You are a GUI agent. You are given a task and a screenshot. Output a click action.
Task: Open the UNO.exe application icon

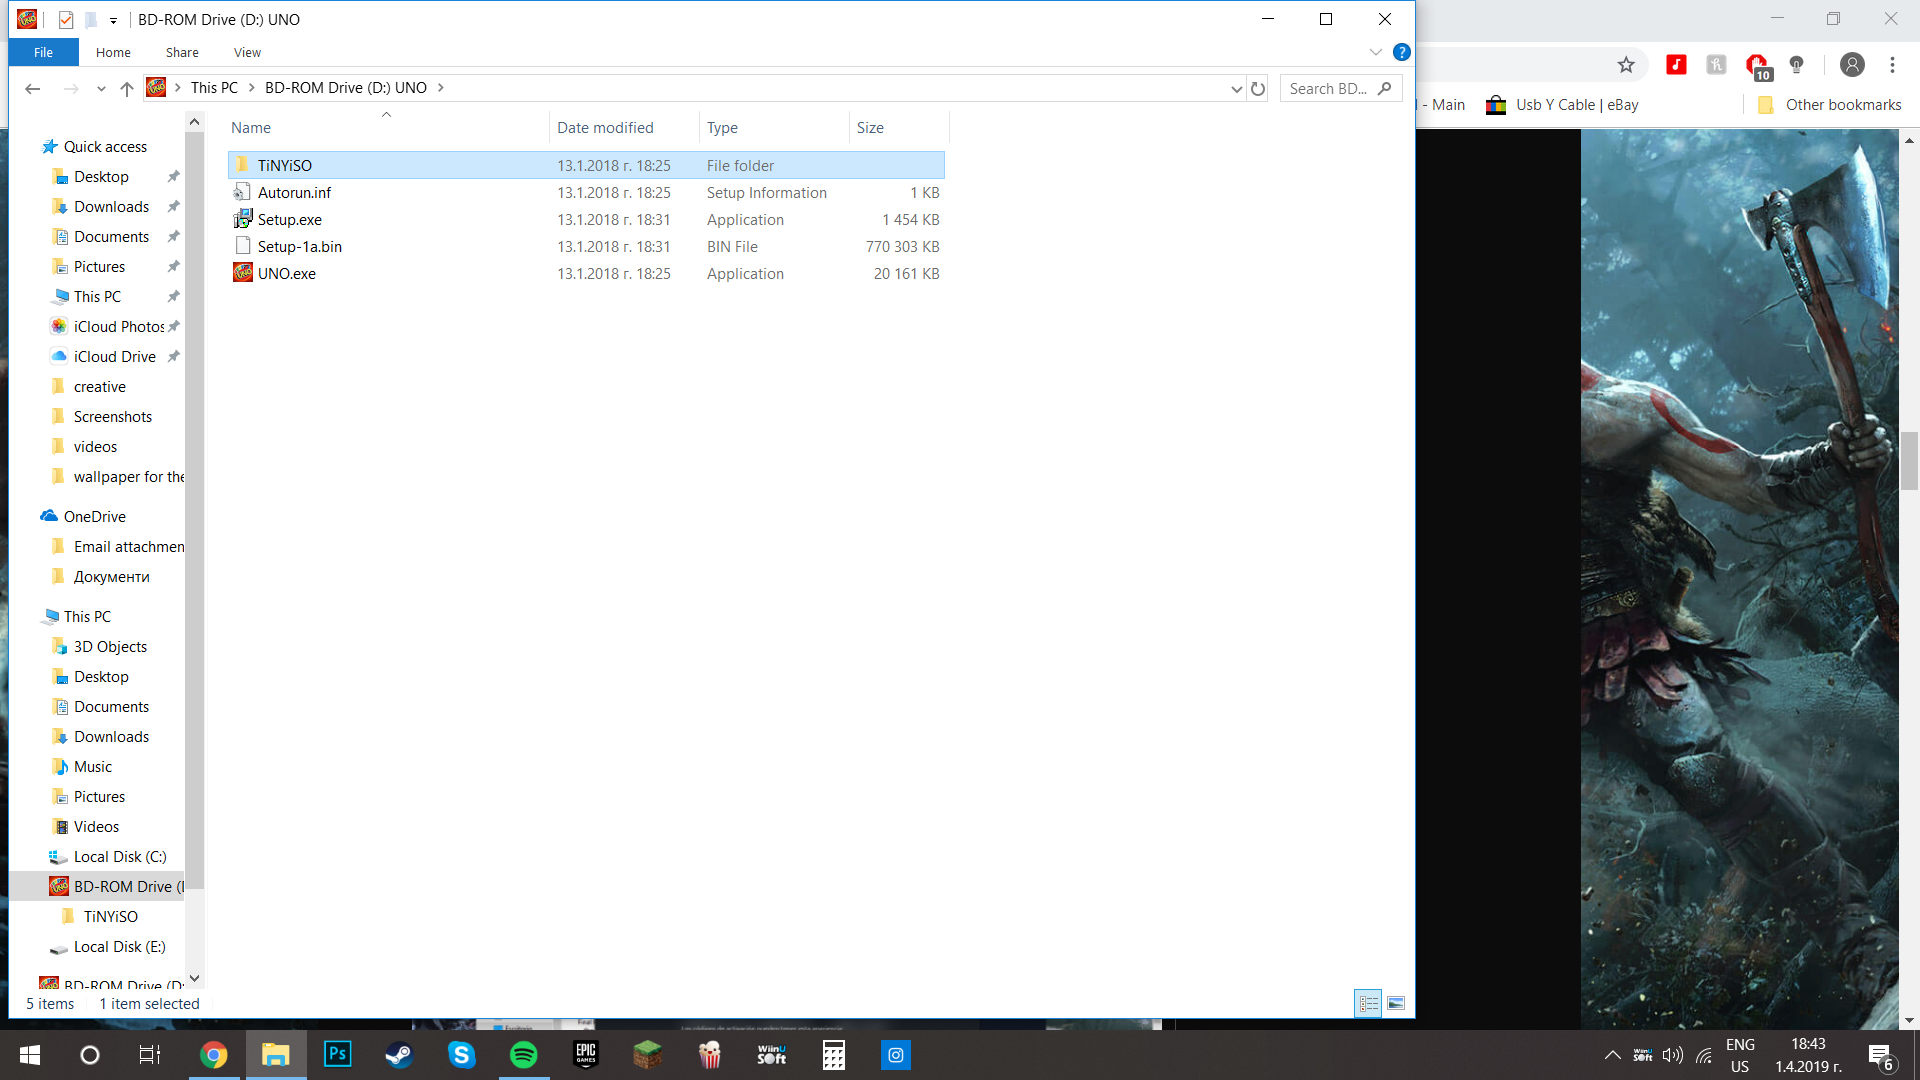point(242,273)
